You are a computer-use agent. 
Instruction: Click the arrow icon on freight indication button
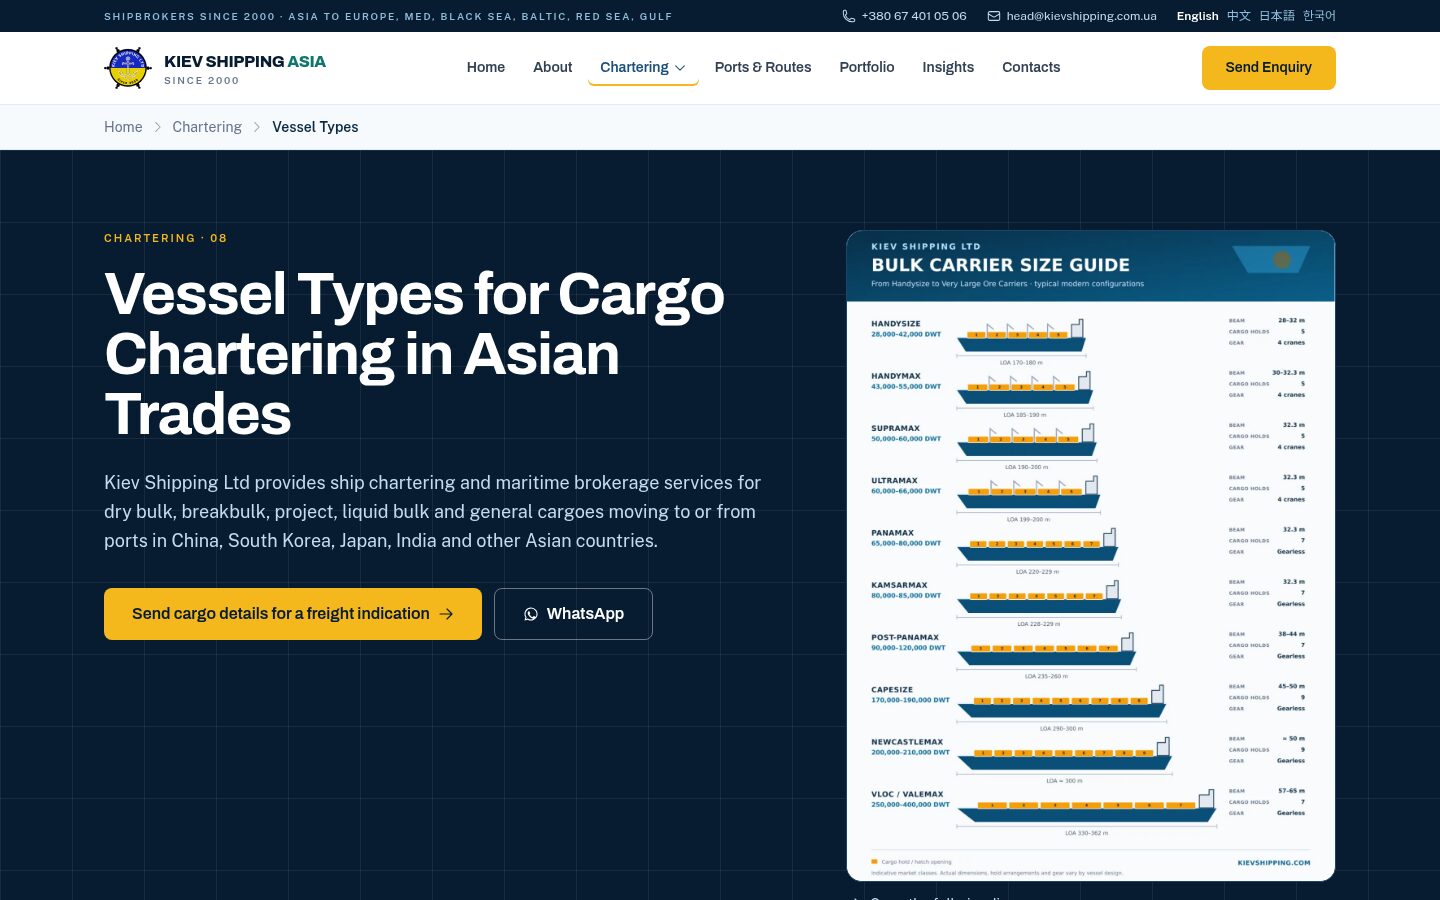[x=446, y=614]
